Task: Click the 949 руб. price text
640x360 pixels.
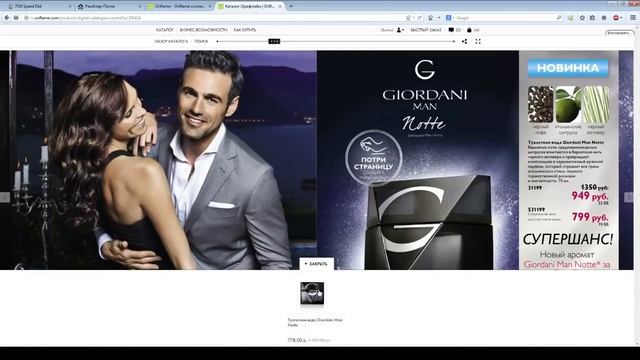Action: 590,196
